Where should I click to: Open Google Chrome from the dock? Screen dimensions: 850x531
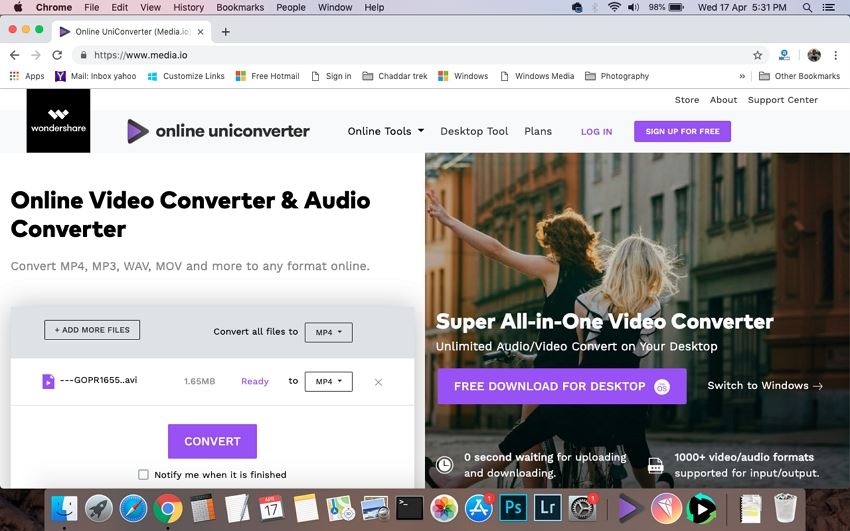[x=168, y=508]
